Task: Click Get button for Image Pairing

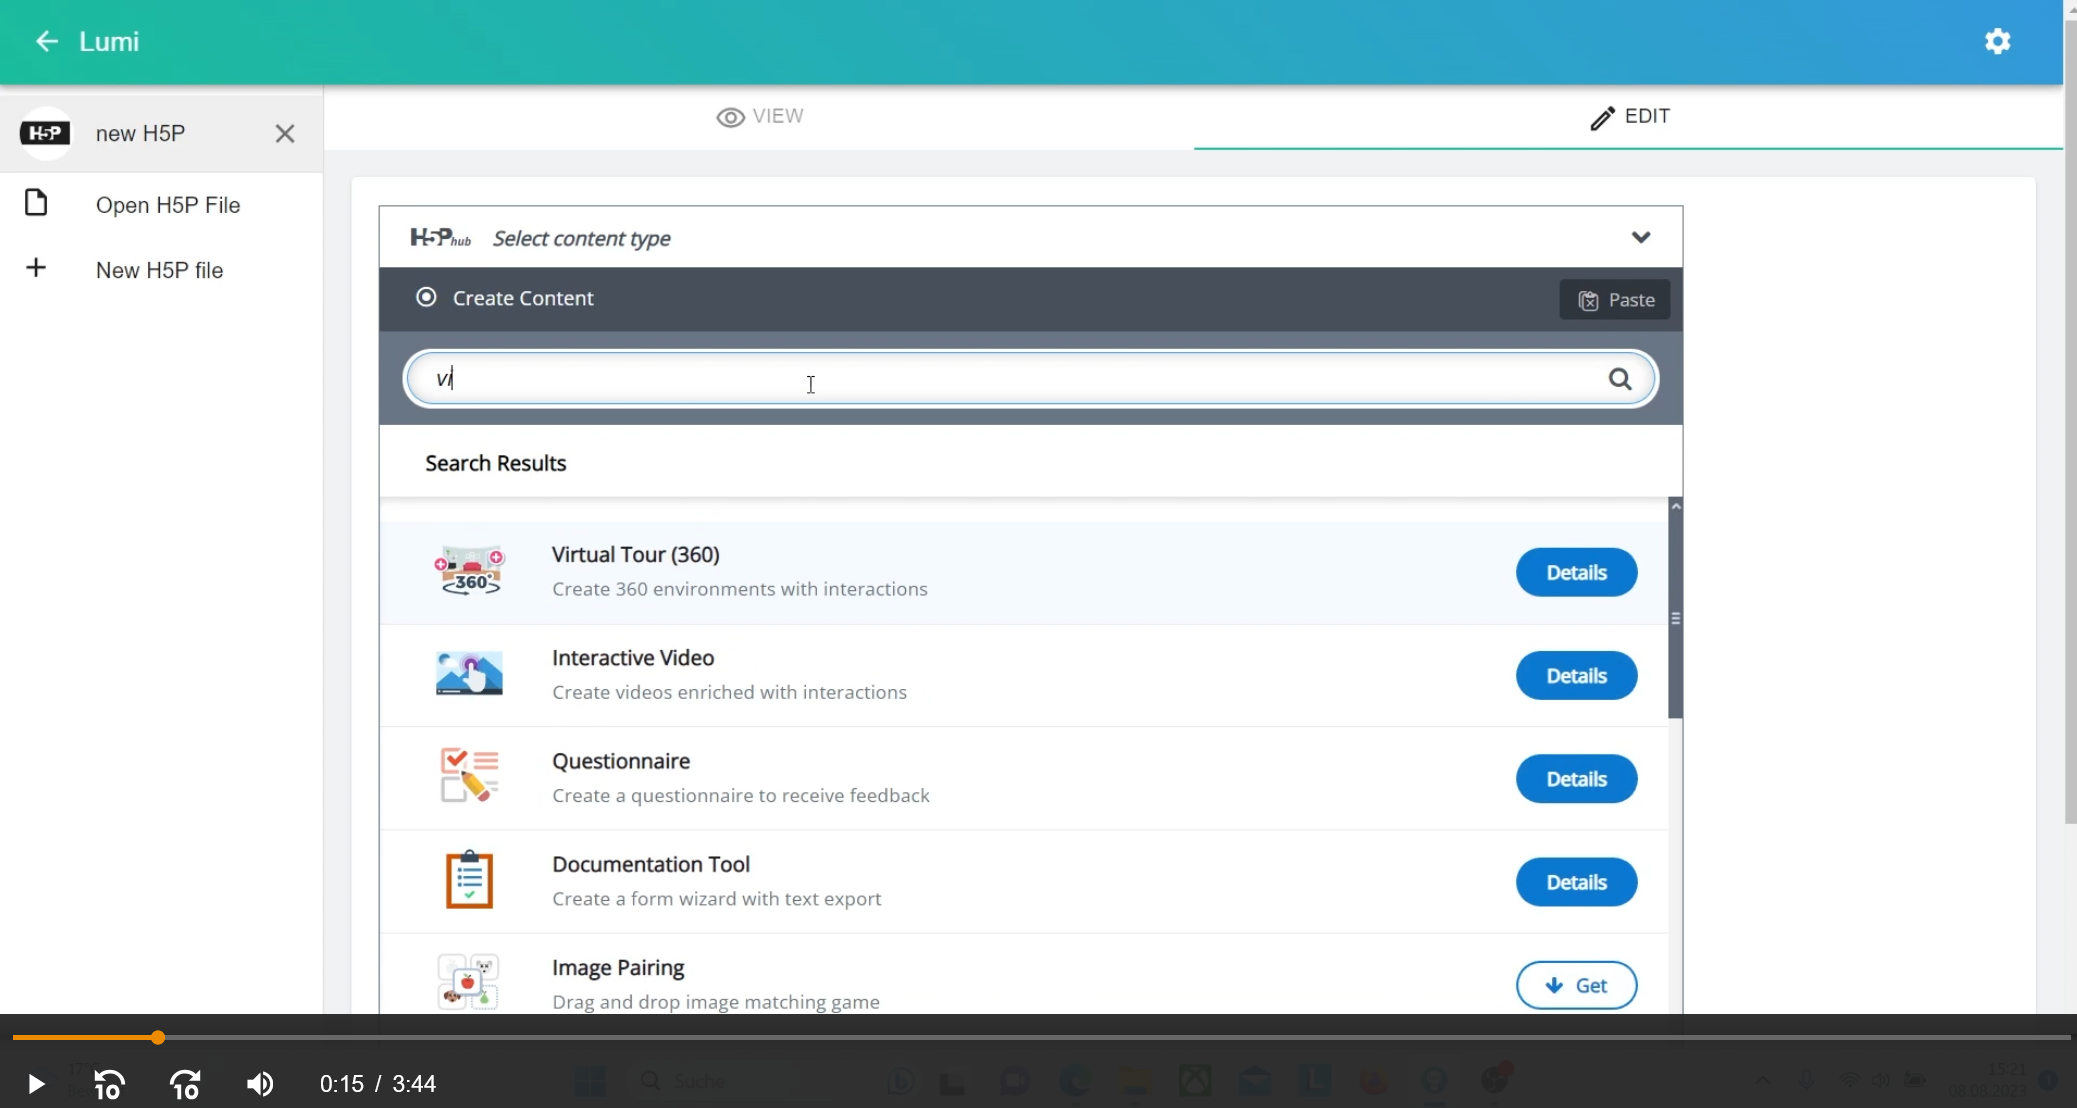Action: (x=1576, y=986)
